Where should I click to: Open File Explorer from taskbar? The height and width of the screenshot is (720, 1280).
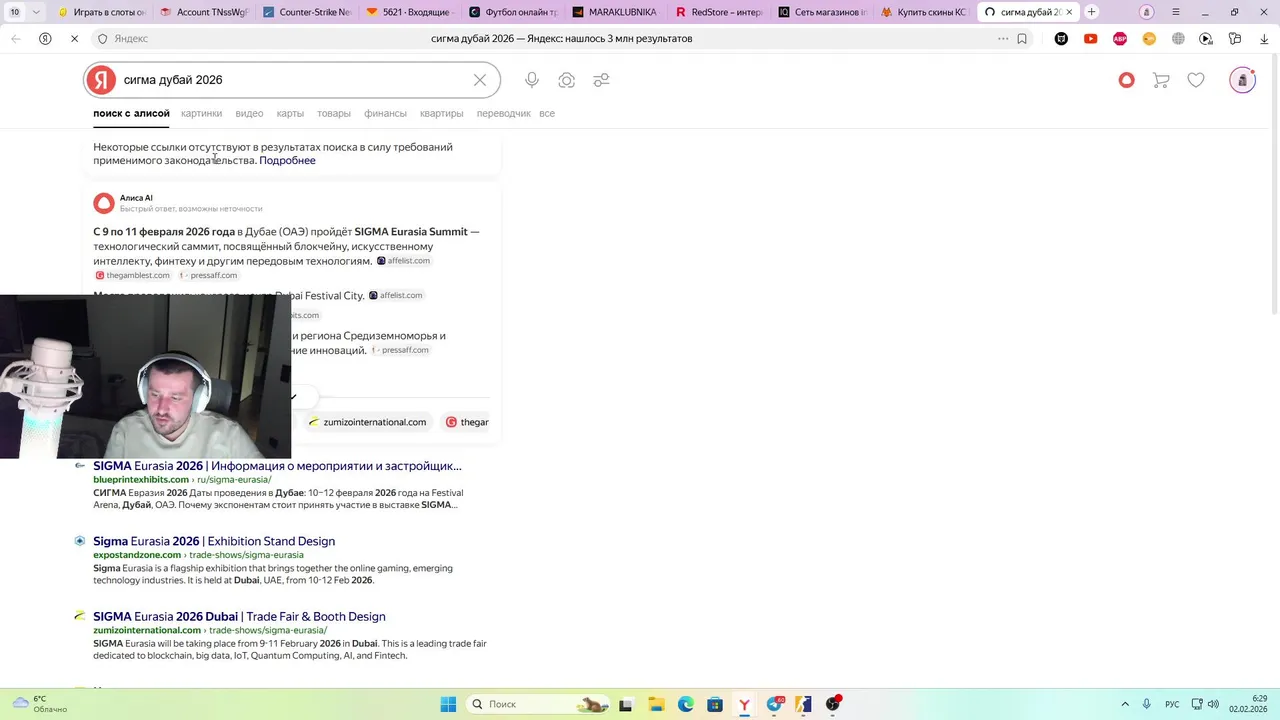pos(655,704)
